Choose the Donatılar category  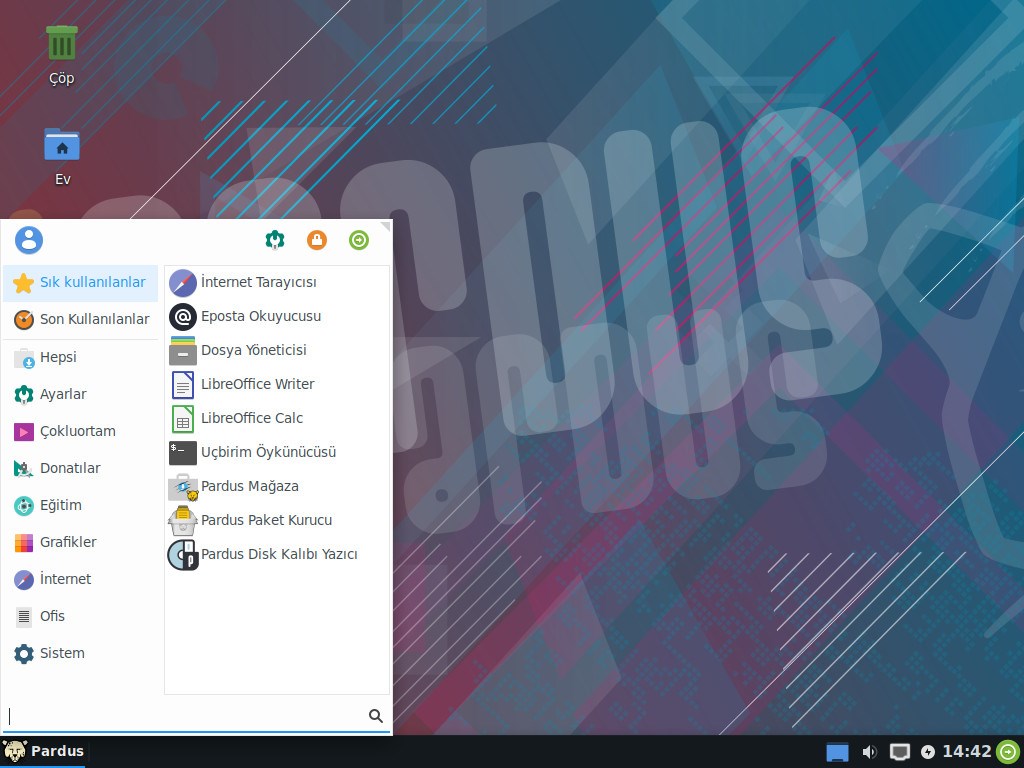[80, 468]
